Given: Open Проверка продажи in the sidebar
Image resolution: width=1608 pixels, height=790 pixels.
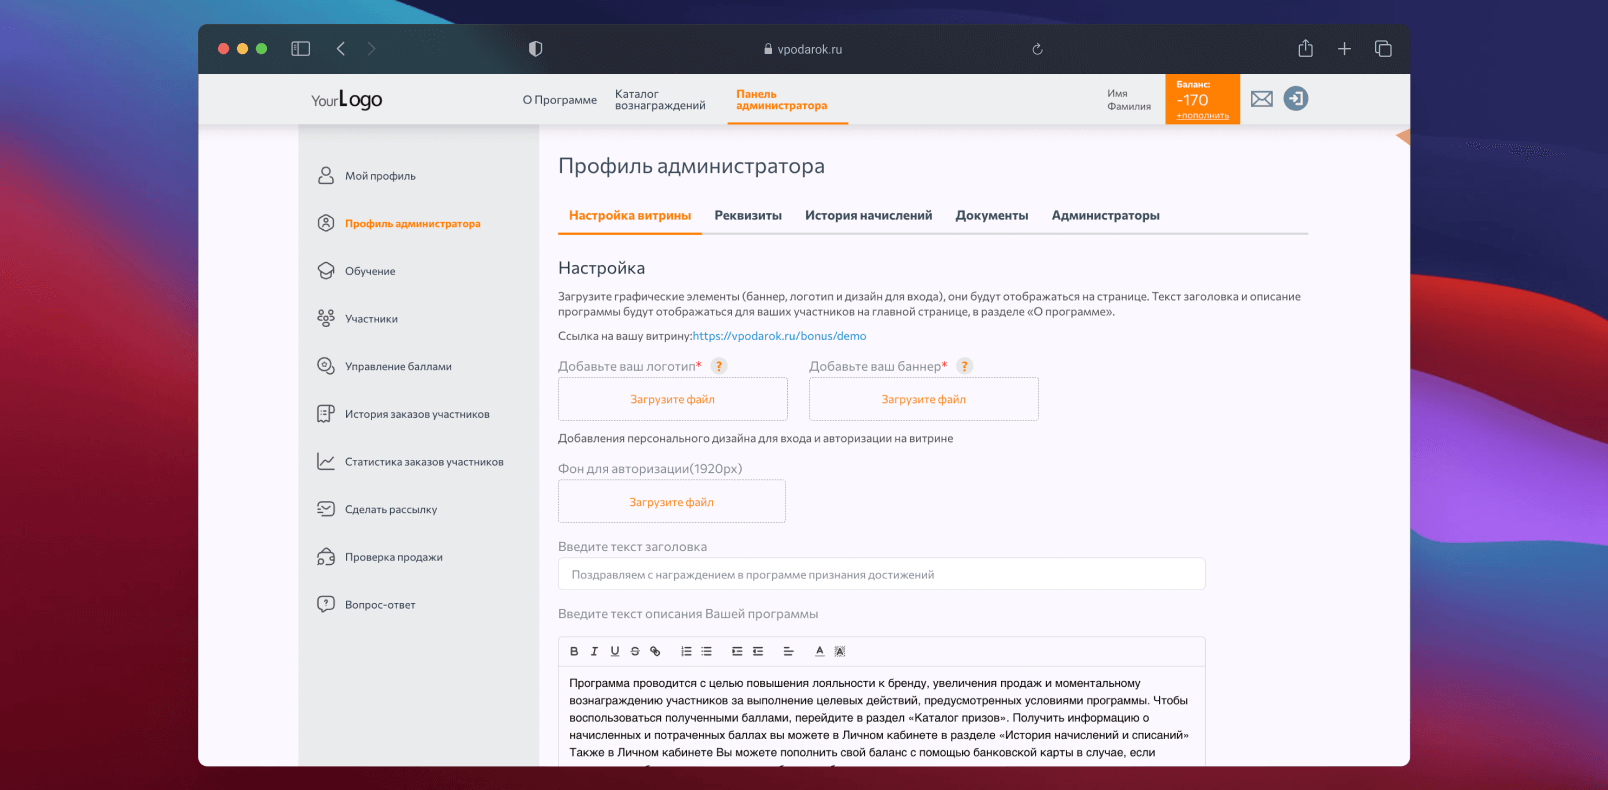Looking at the screenshot, I should [x=393, y=557].
